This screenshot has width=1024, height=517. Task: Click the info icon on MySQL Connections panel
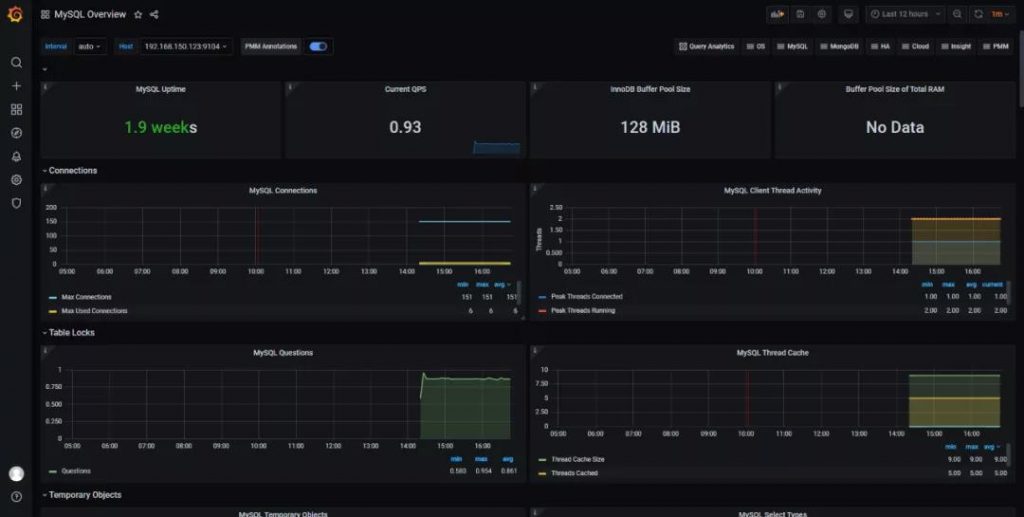45,189
